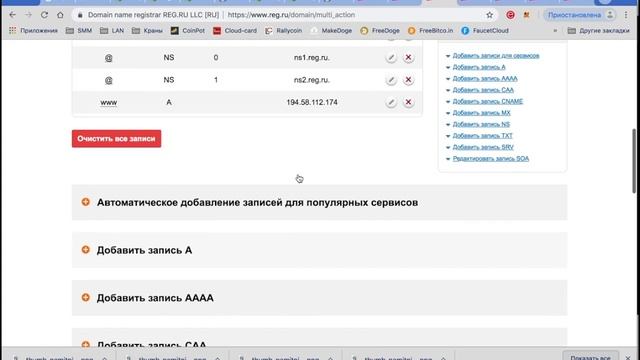
Task: Follow sidebar link Добавить запись AAAA
Action: click(485, 78)
